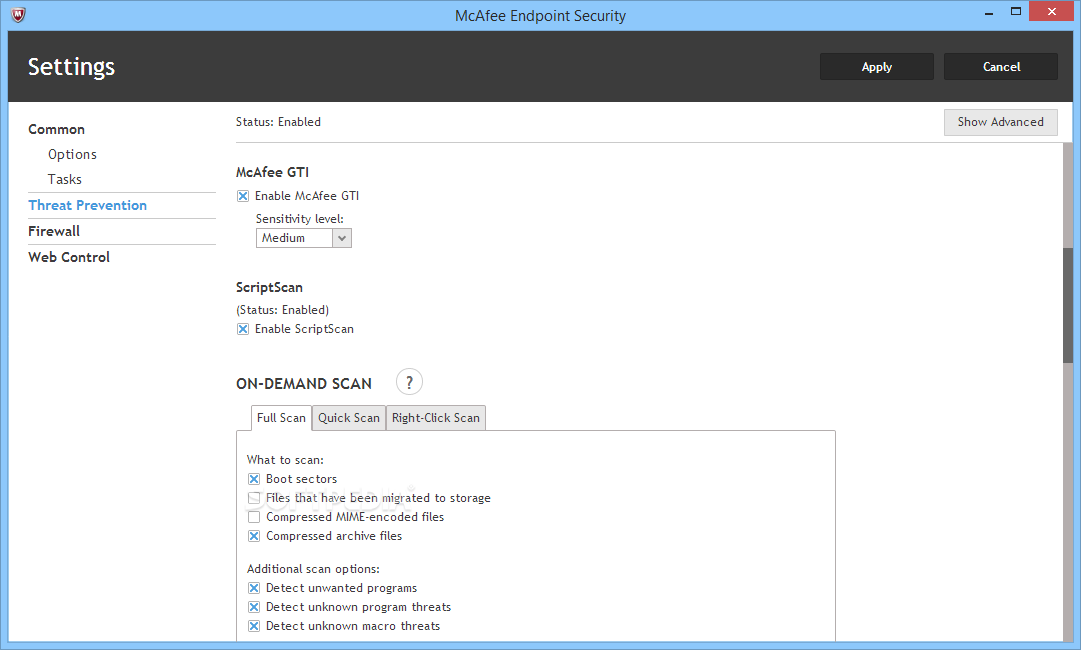Open the Firewall settings section

pos(54,232)
